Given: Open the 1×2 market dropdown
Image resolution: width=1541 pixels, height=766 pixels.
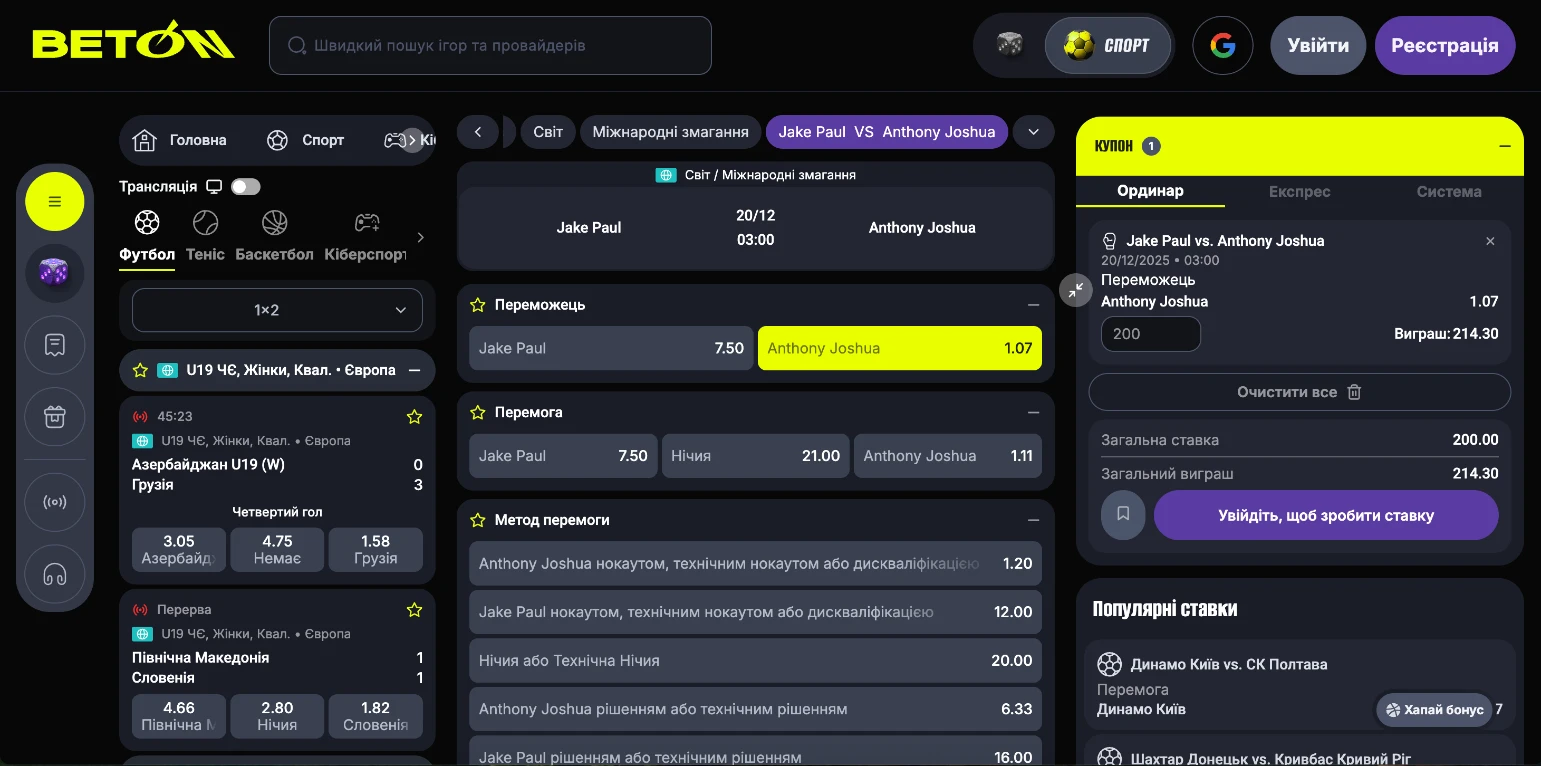Looking at the screenshot, I should pos(277,310).
